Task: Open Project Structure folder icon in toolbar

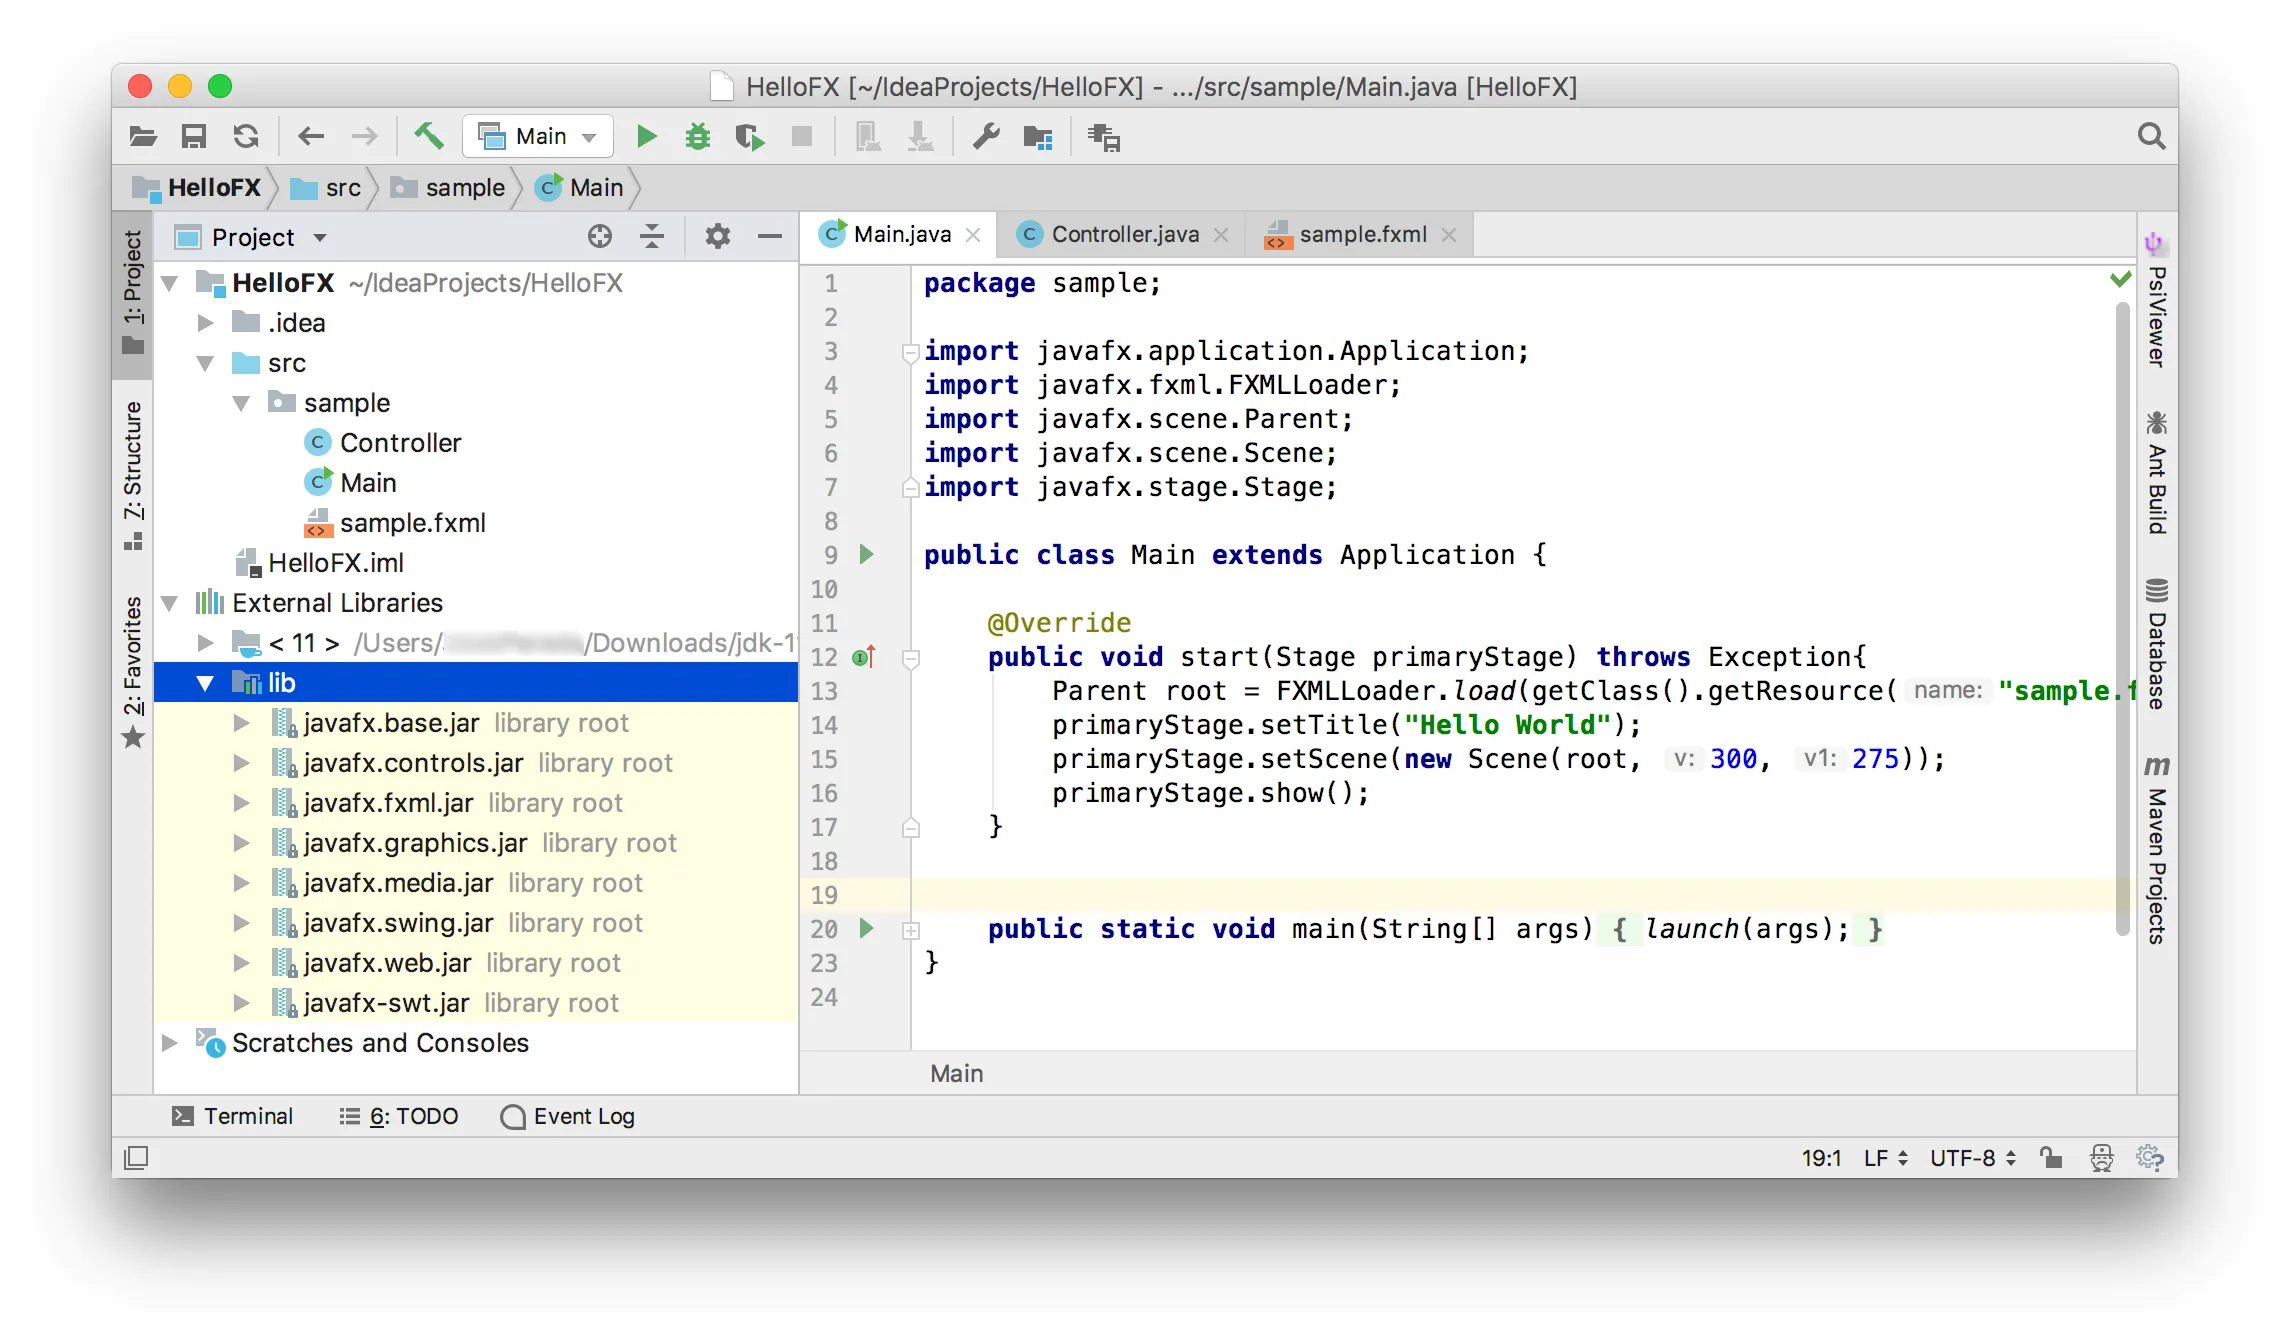Action: [1037, 137]
